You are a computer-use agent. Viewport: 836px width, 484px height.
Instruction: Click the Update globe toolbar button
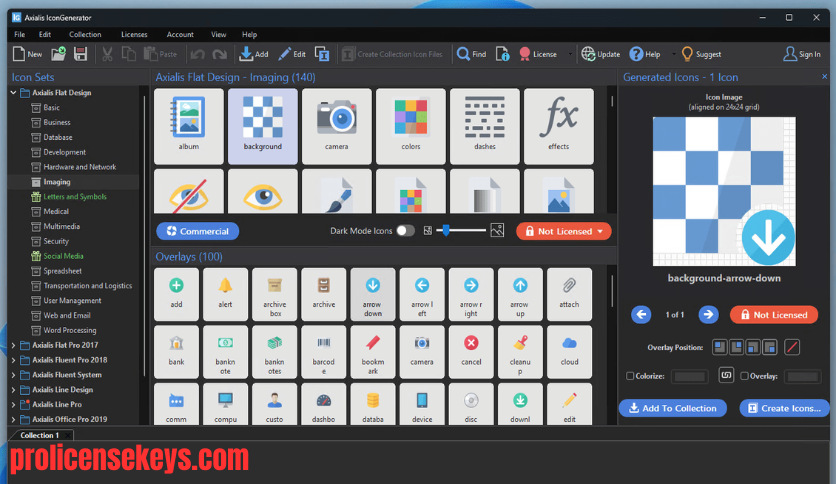(x=601, y=54)
